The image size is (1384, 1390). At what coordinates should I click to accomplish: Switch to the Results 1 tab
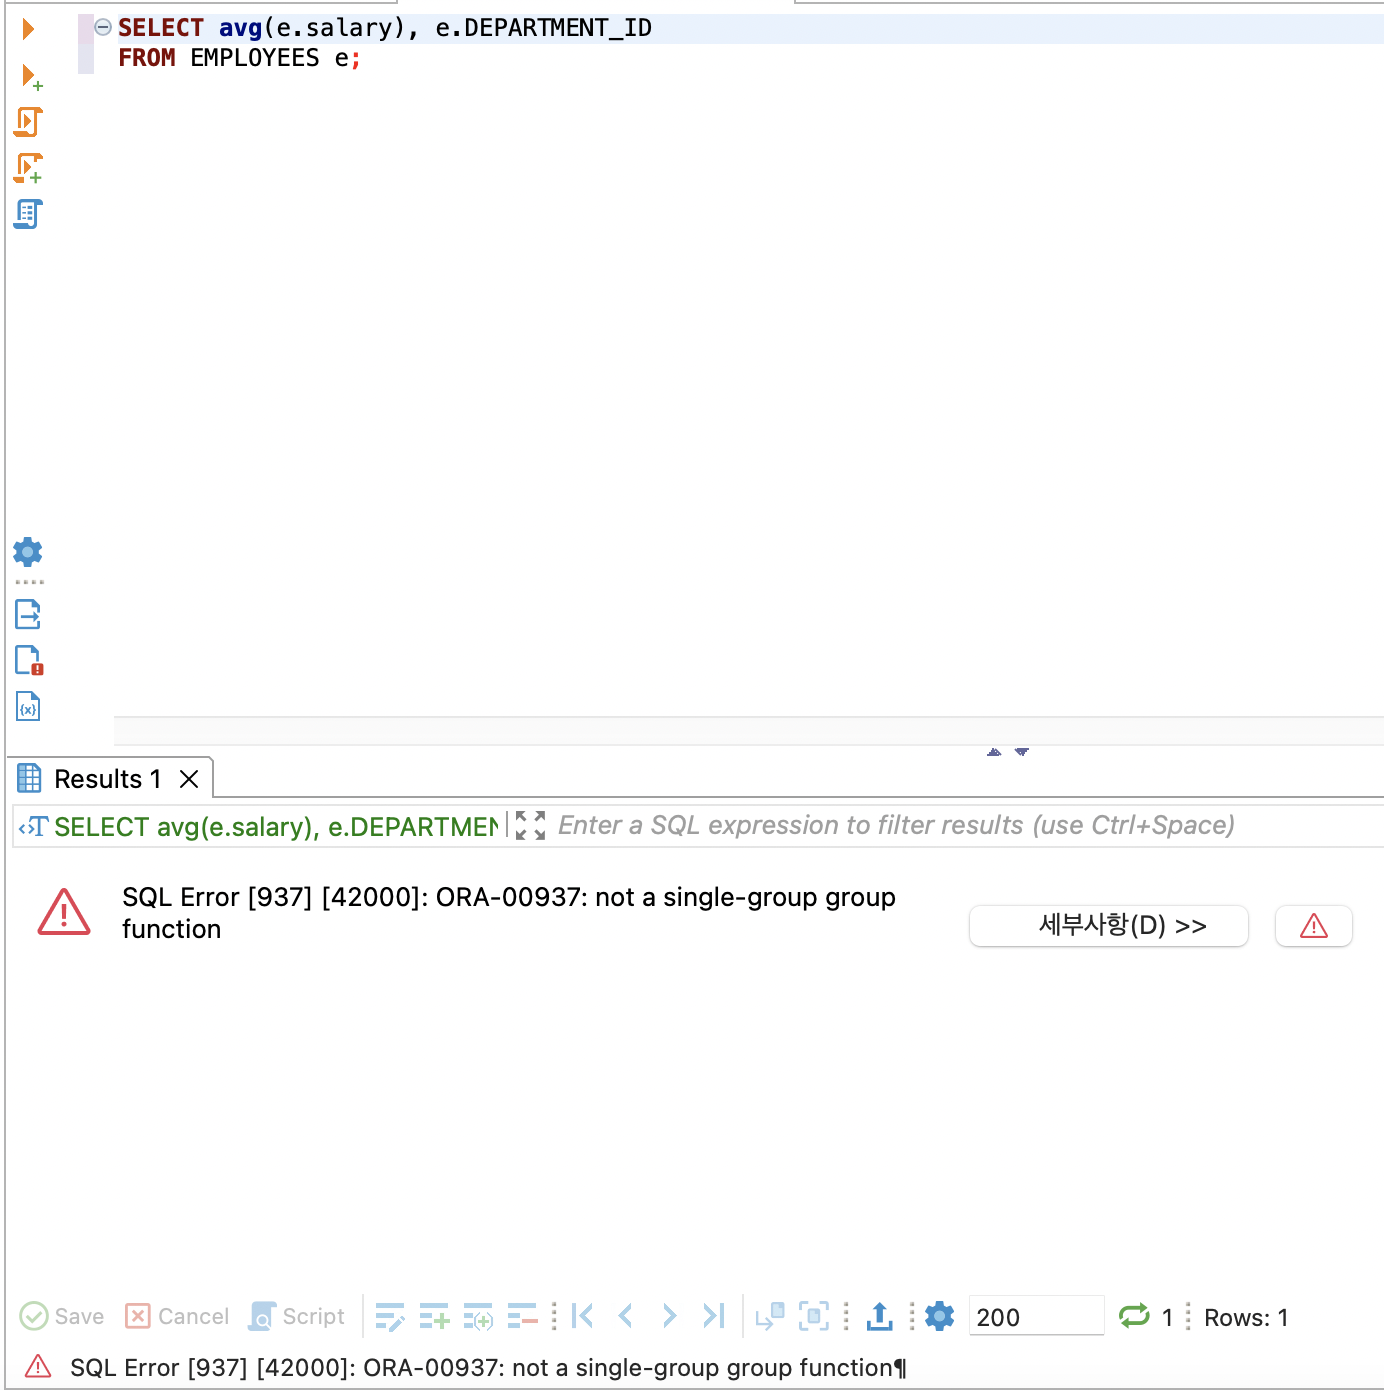(107, 779)
